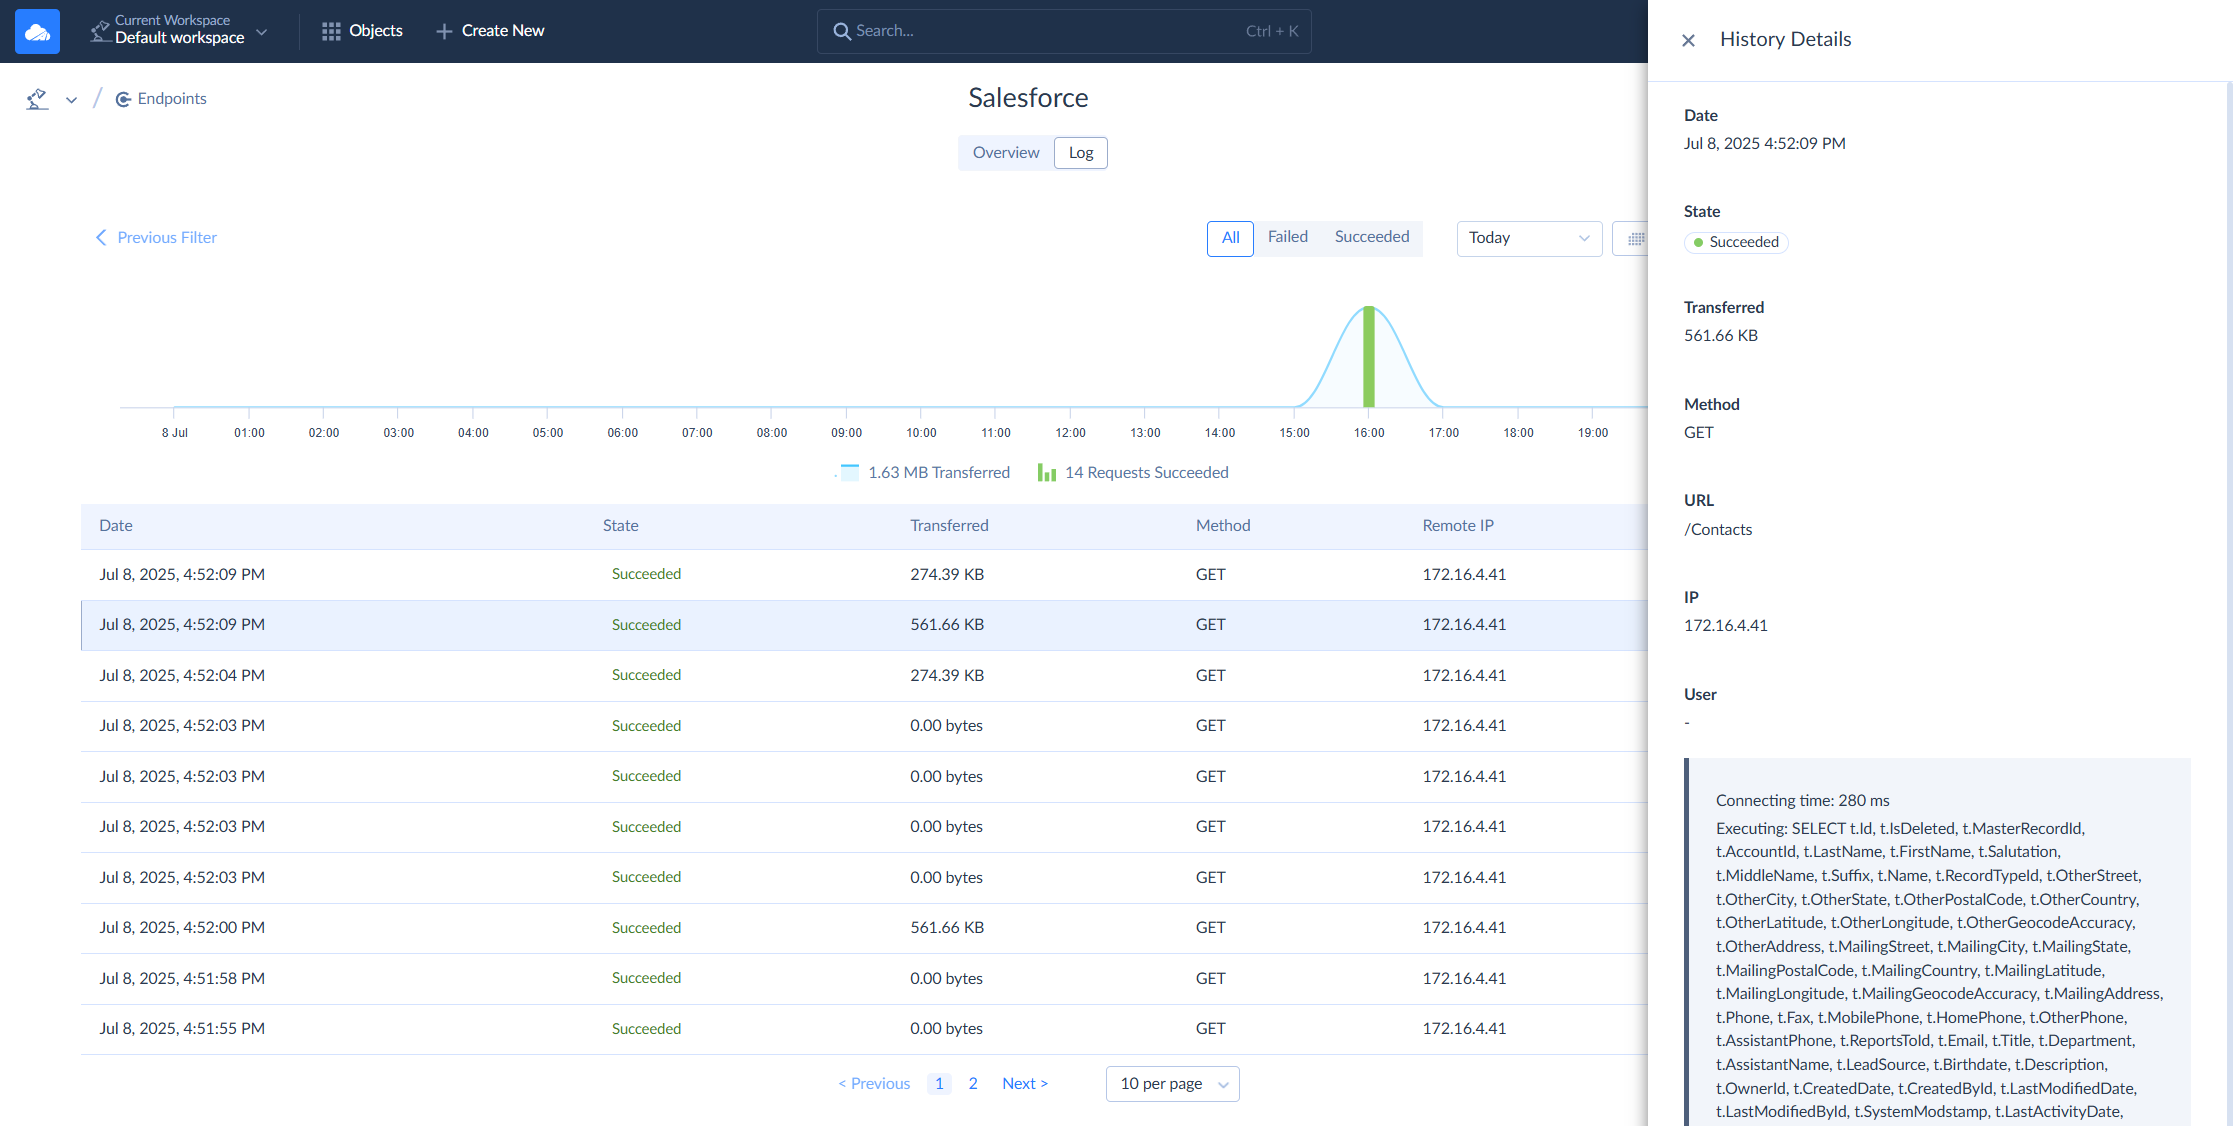This screenshot has height=1126, width=2233.
Task: Open the Today date range dropdown
Action: pyautogui.click(x=1529, y=238)
